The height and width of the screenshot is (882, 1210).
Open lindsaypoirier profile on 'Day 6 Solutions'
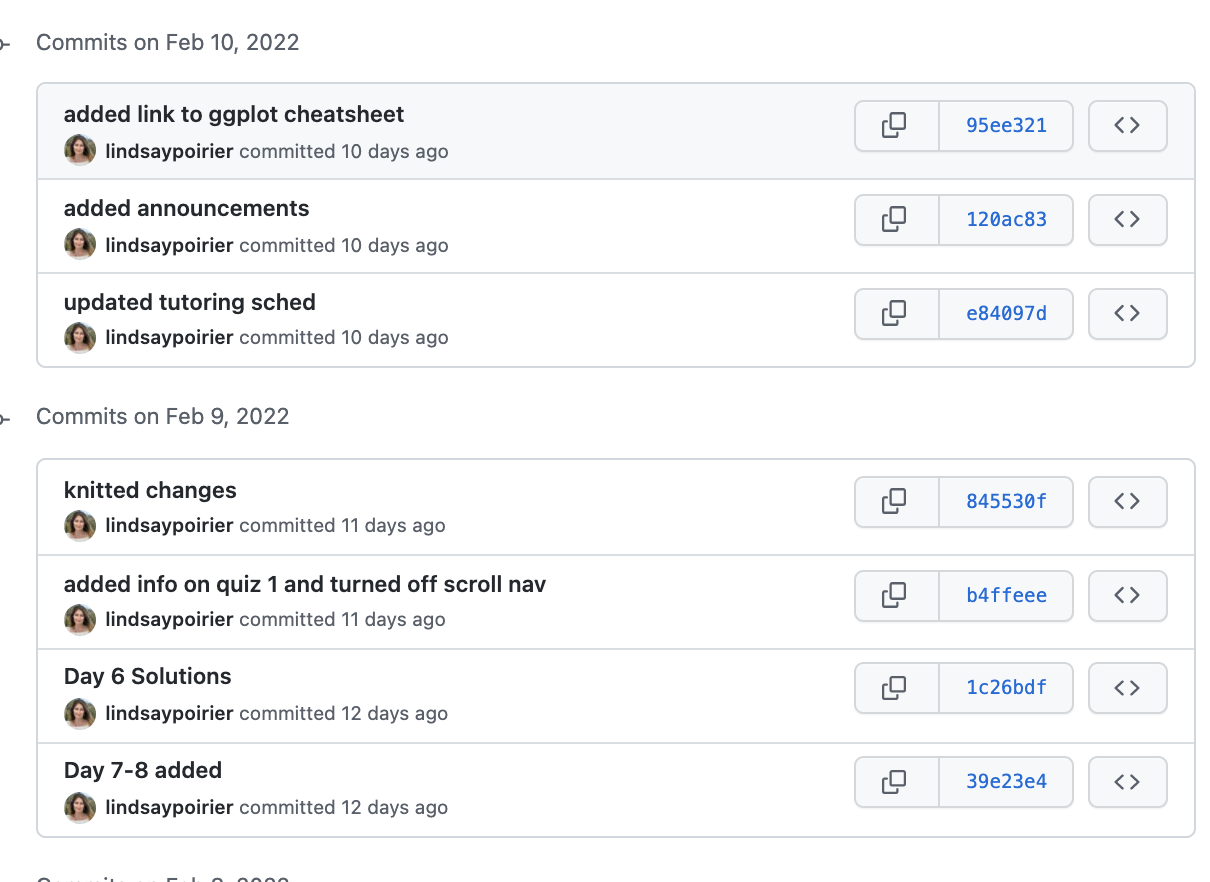(169, 714)
